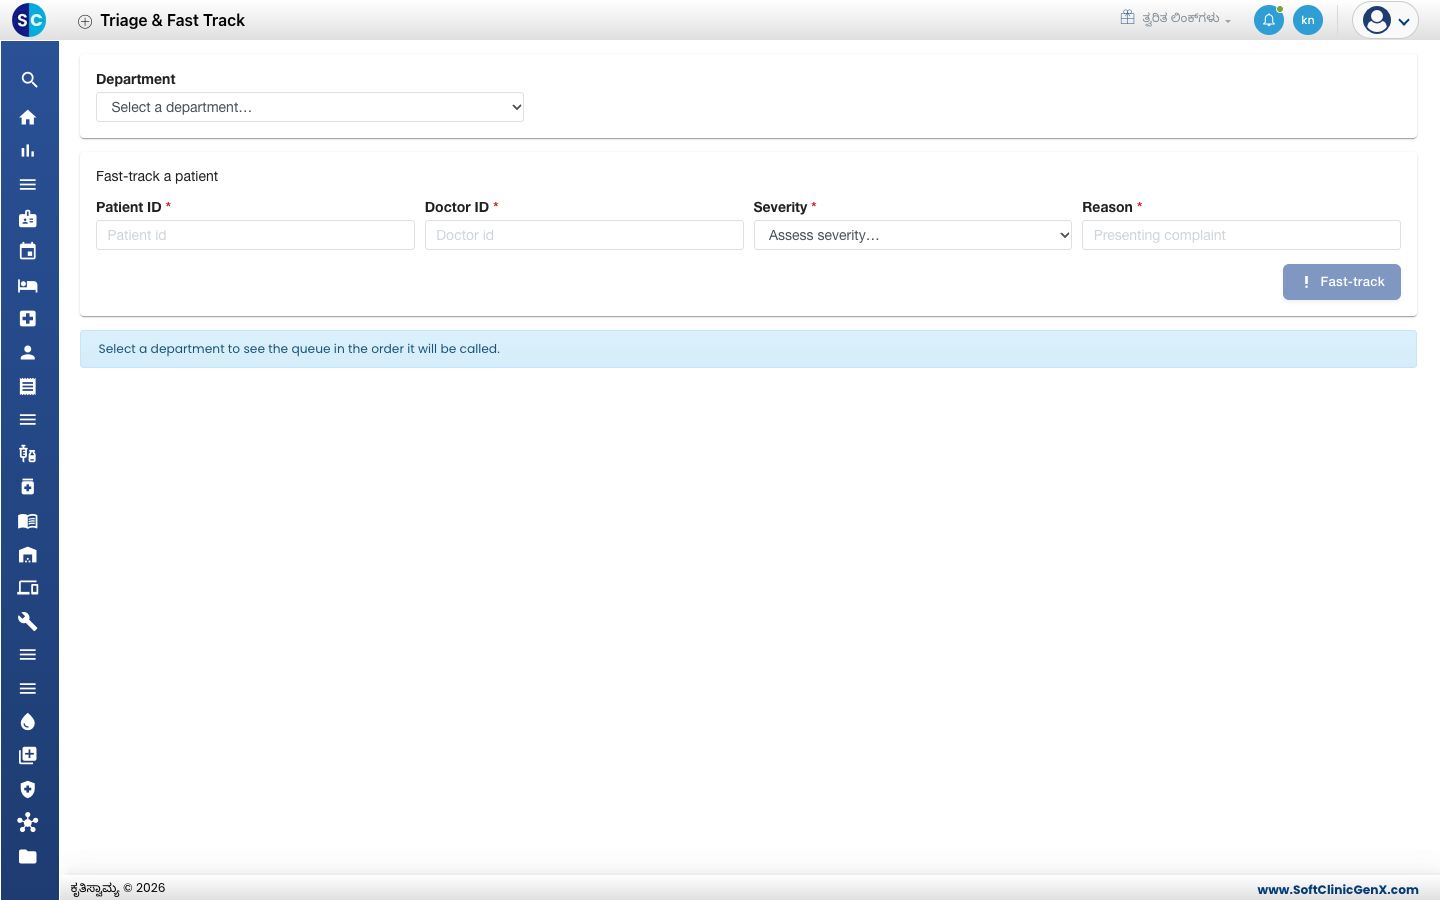Viewport: 1440px width, 900px height.
Task: Click the stacked plus library icon
Action: (x=28, y=755)
